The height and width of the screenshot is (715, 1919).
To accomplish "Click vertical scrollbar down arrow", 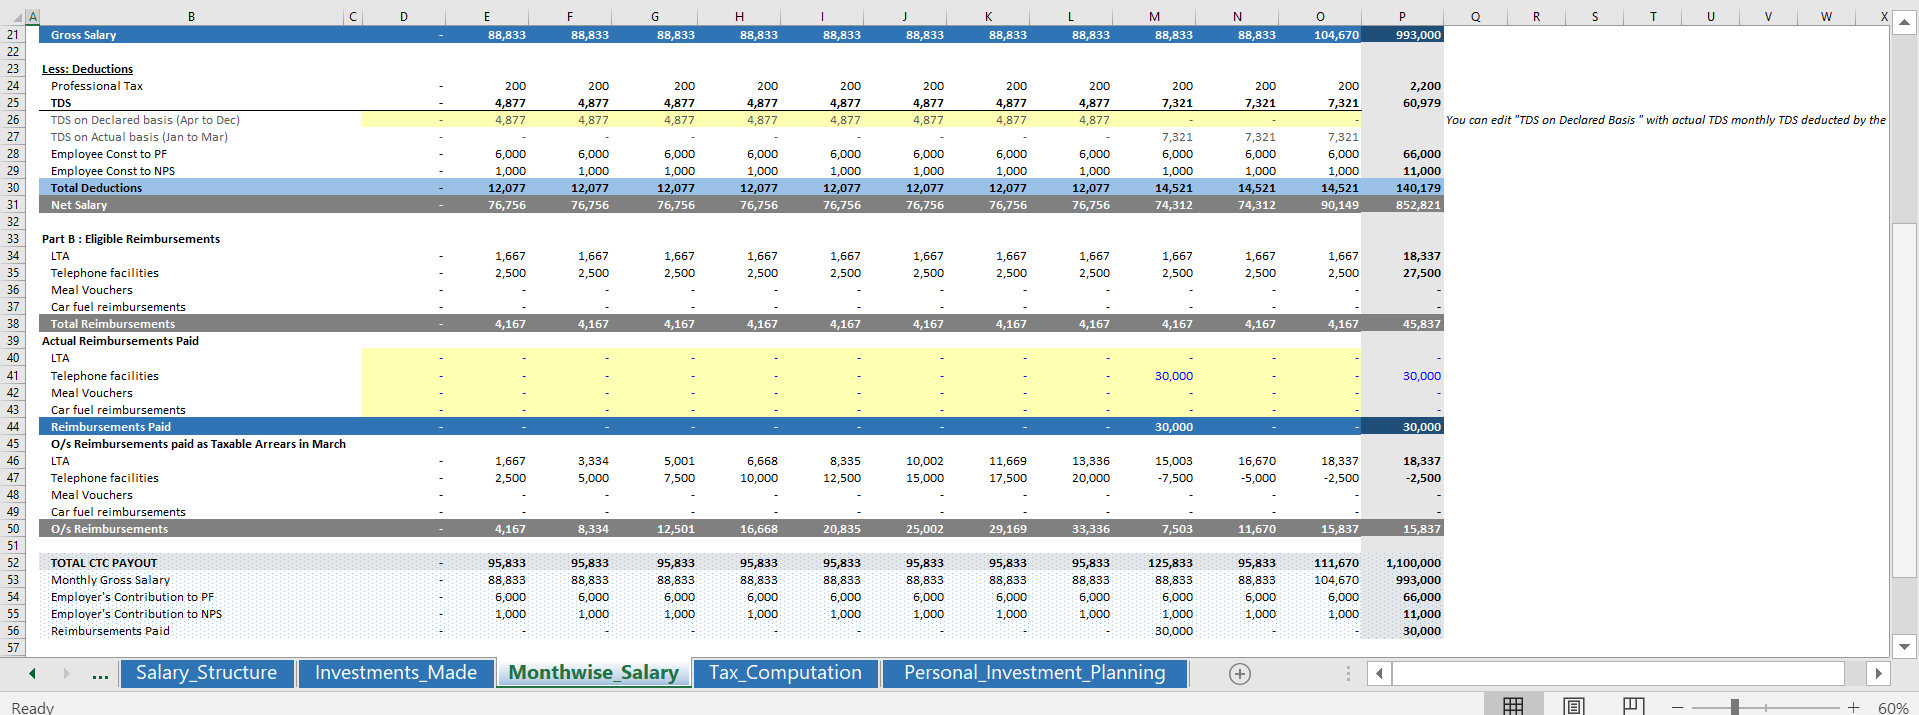I will (x=1904, y=646).
